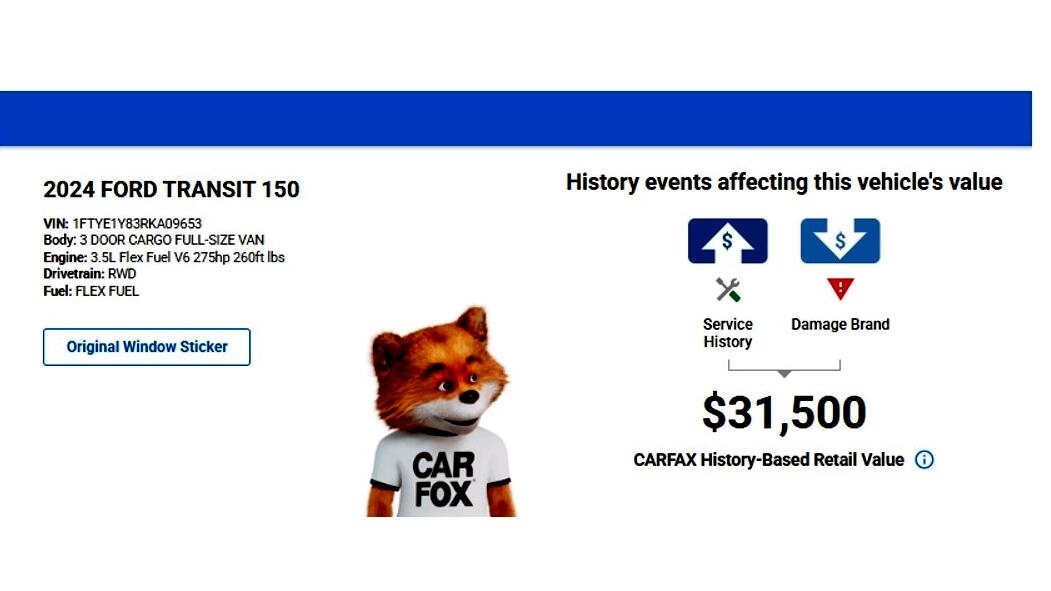Click the history events heading text
This screenshot has width=1051, height=591.
click(x=784, y=182)
